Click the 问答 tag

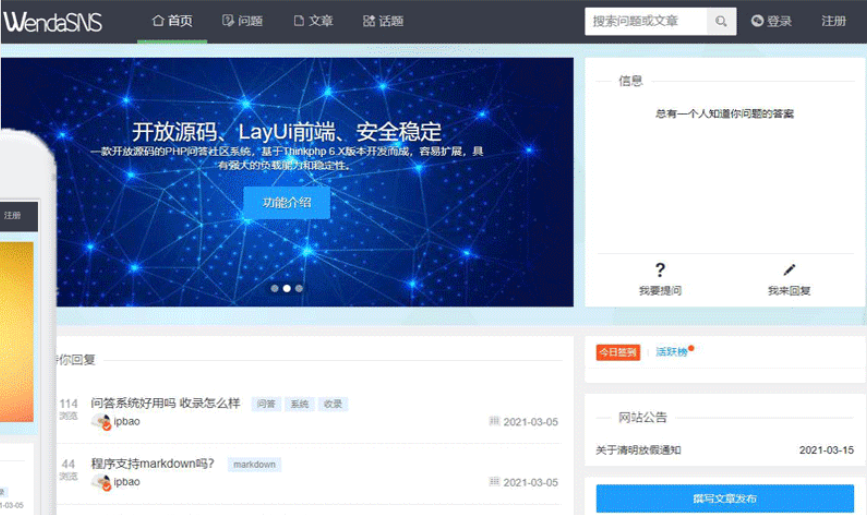[266, 404]
